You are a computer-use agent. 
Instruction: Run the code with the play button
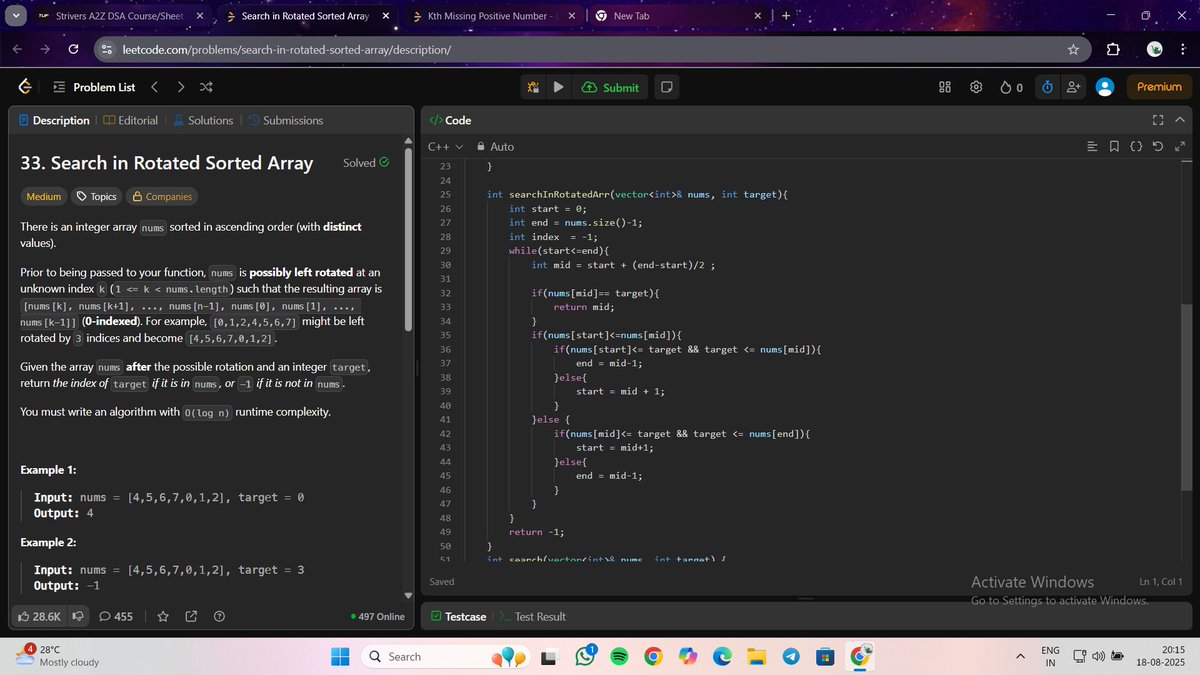pos(559,87)
